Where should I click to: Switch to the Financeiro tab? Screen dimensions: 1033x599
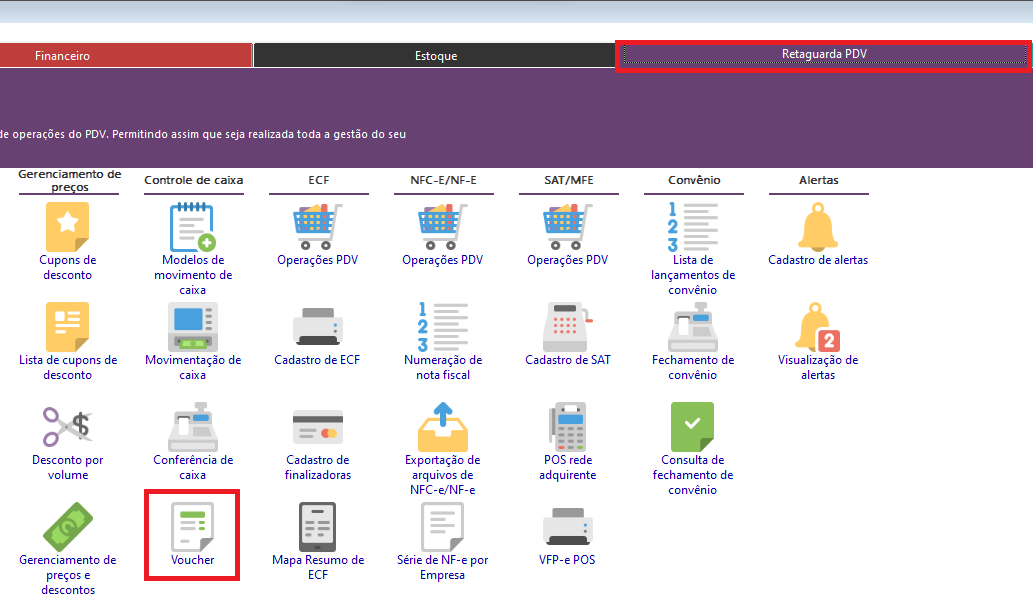click(x=62, y=56)
